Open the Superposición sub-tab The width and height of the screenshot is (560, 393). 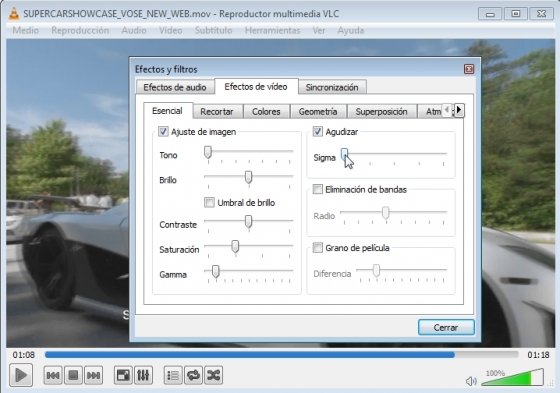[x=381, y=111]
